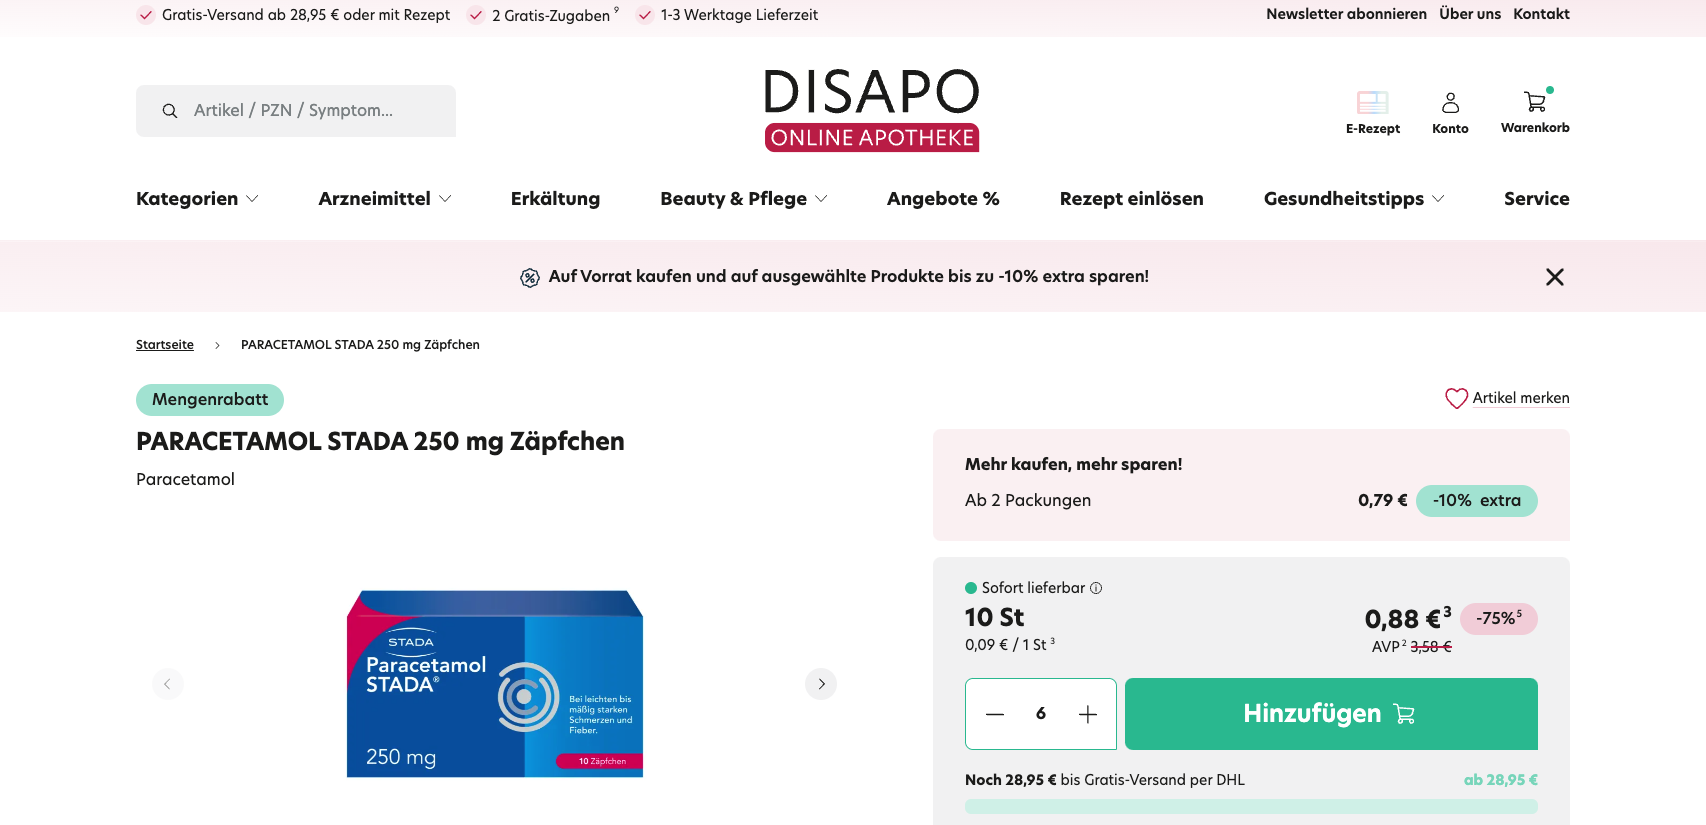
Task: Dismiss the Auf Vorrat kaufen banner
Action: (x=1554, y=277)
